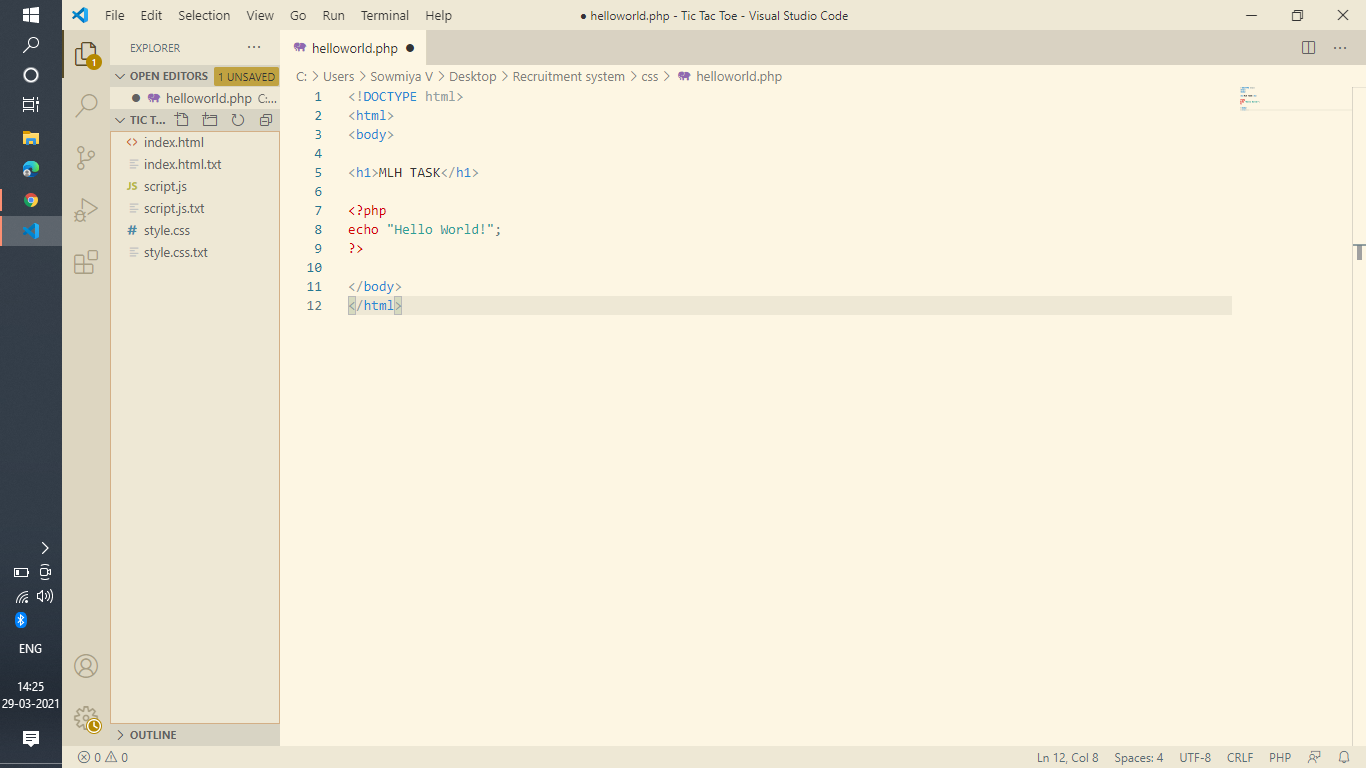Open the Help menu
1366x768 pixels.
(438, 15)
